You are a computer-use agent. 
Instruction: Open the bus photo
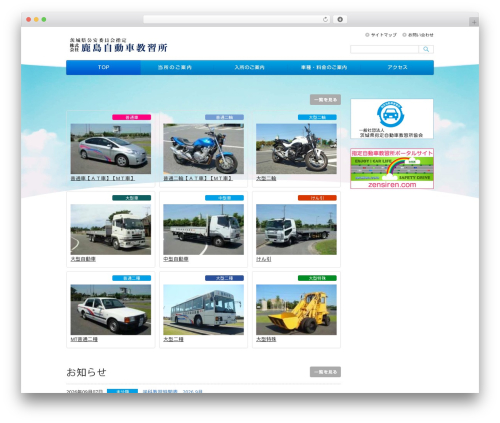(x=203, y=310)
